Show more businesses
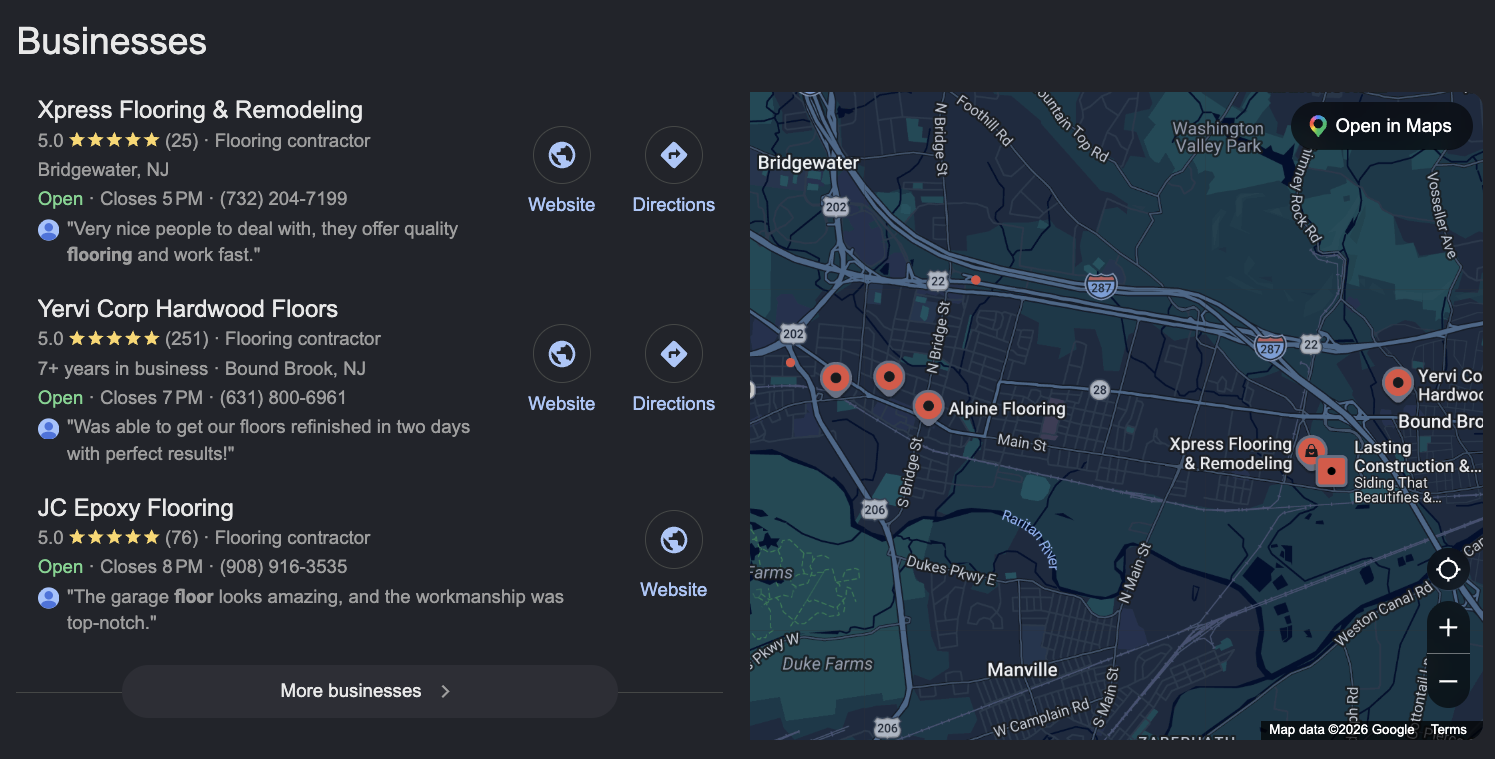Image resolution: width=1495 pixels, height=759 pixels. tap(370, 691)
